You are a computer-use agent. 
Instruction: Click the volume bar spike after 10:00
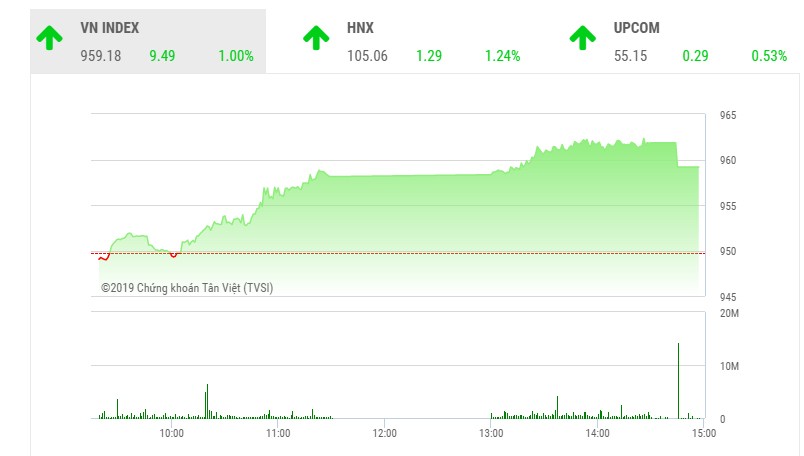pyautogui.click(x=207, y=400)
